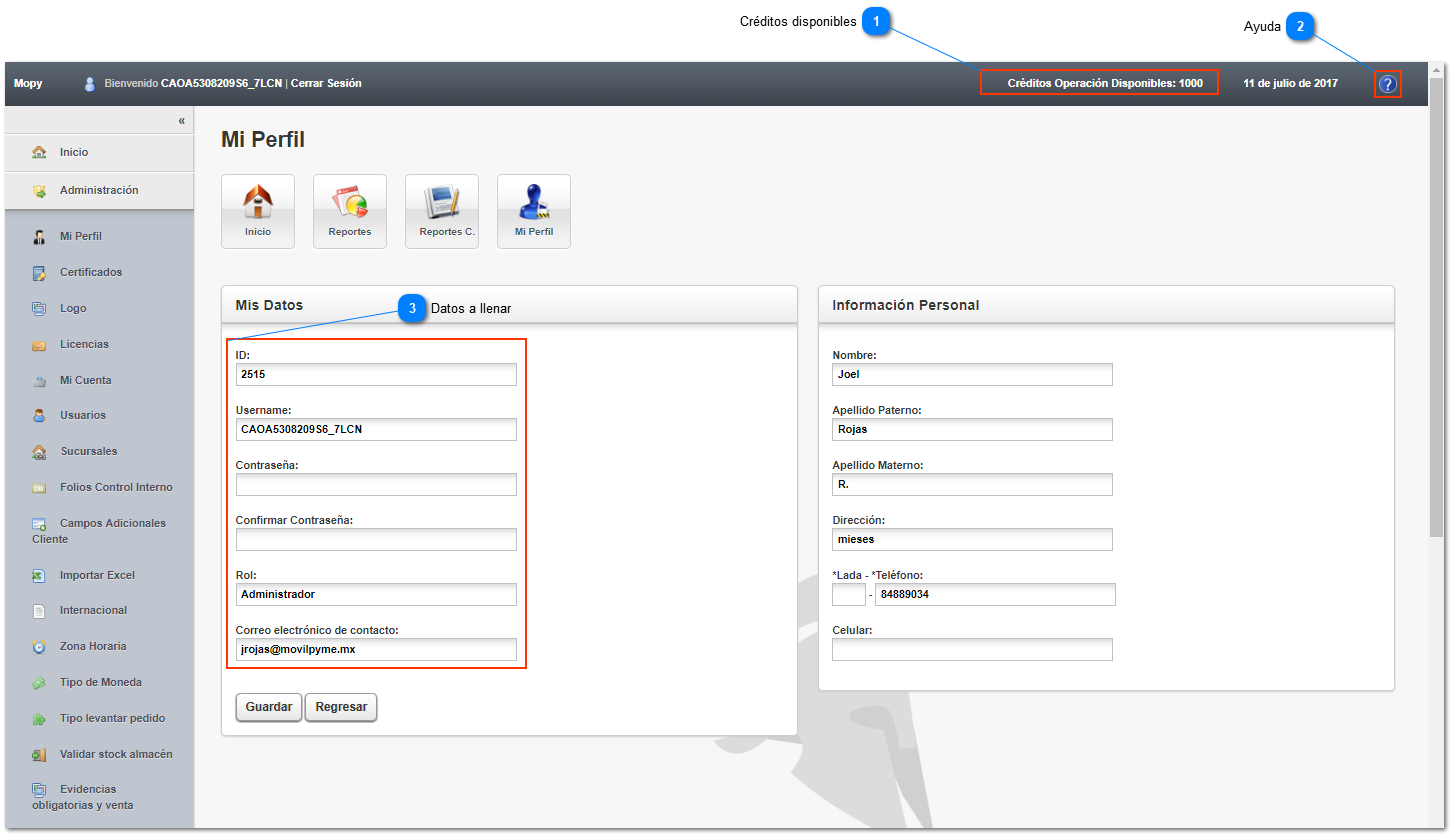The width and height of the screenshot is (1453, 837).
Task: Click the Apellido Materno field
Action: [972, 485]
